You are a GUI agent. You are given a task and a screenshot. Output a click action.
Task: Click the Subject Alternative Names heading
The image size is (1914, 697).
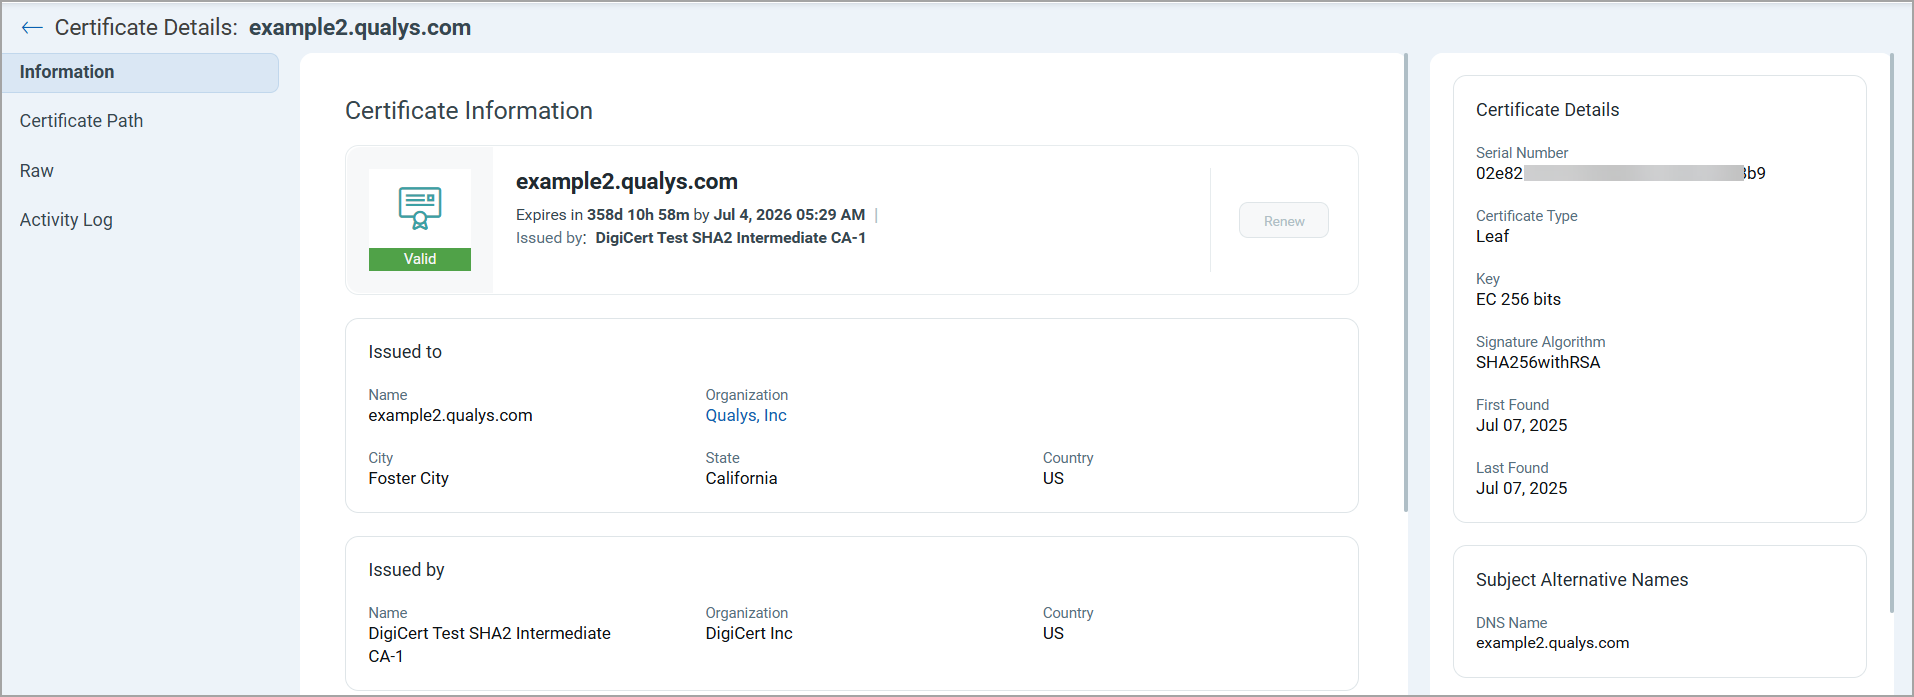point(1582,580)
